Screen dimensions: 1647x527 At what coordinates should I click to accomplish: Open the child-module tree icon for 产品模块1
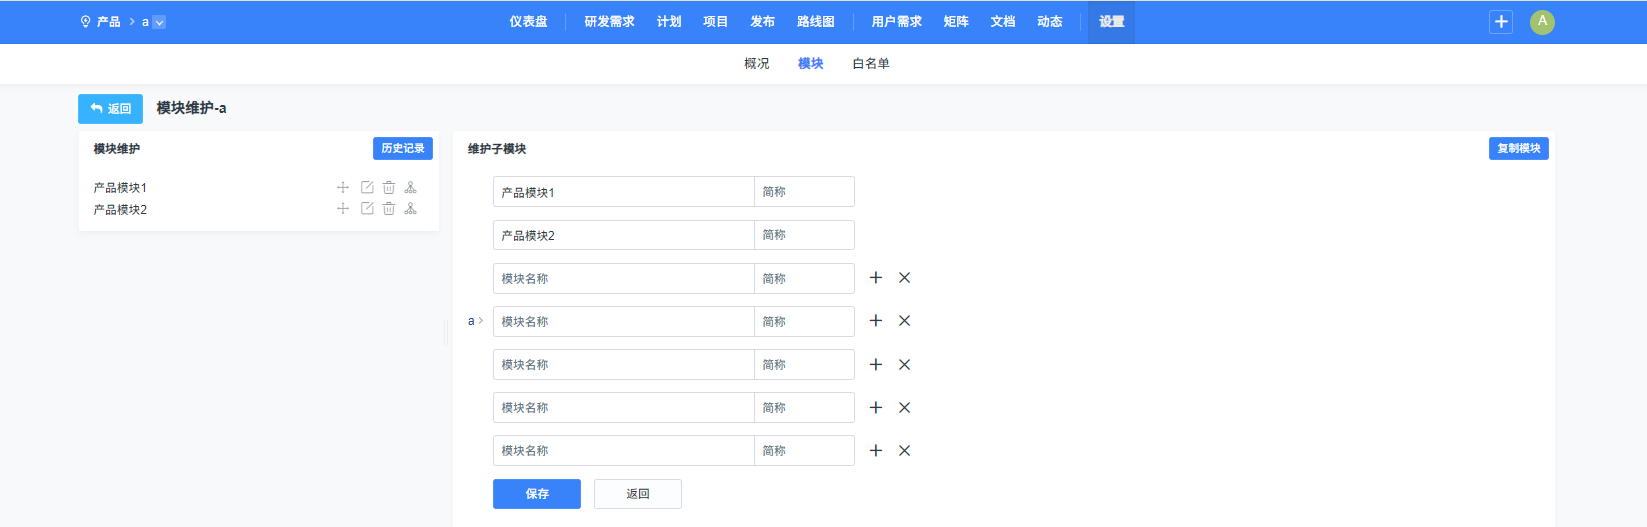click(410, 187)
